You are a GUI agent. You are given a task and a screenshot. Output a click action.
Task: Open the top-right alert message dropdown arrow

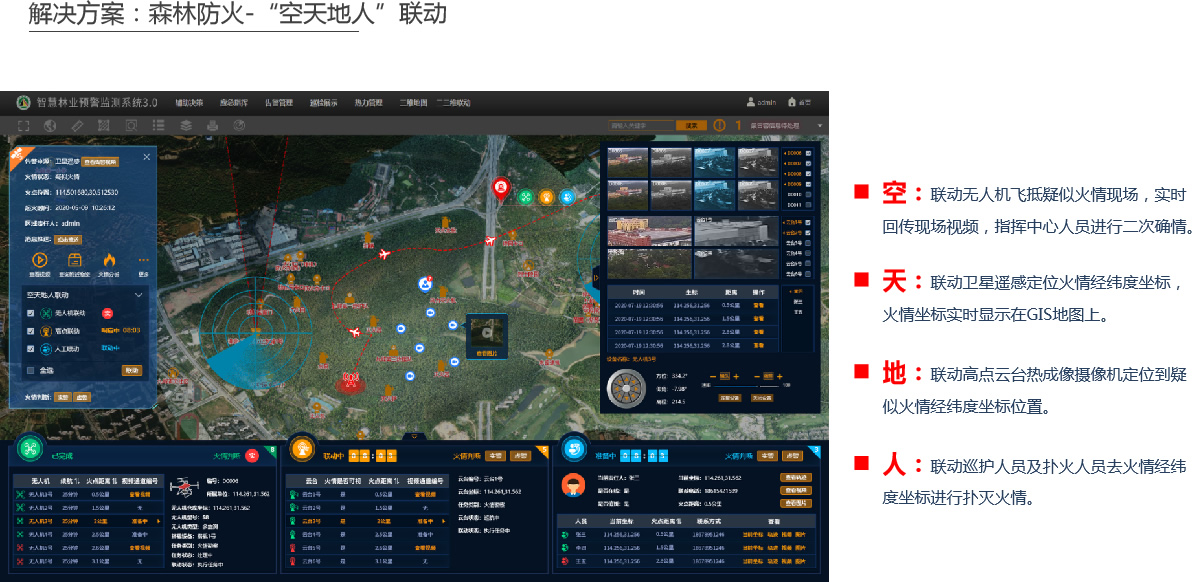820,125
